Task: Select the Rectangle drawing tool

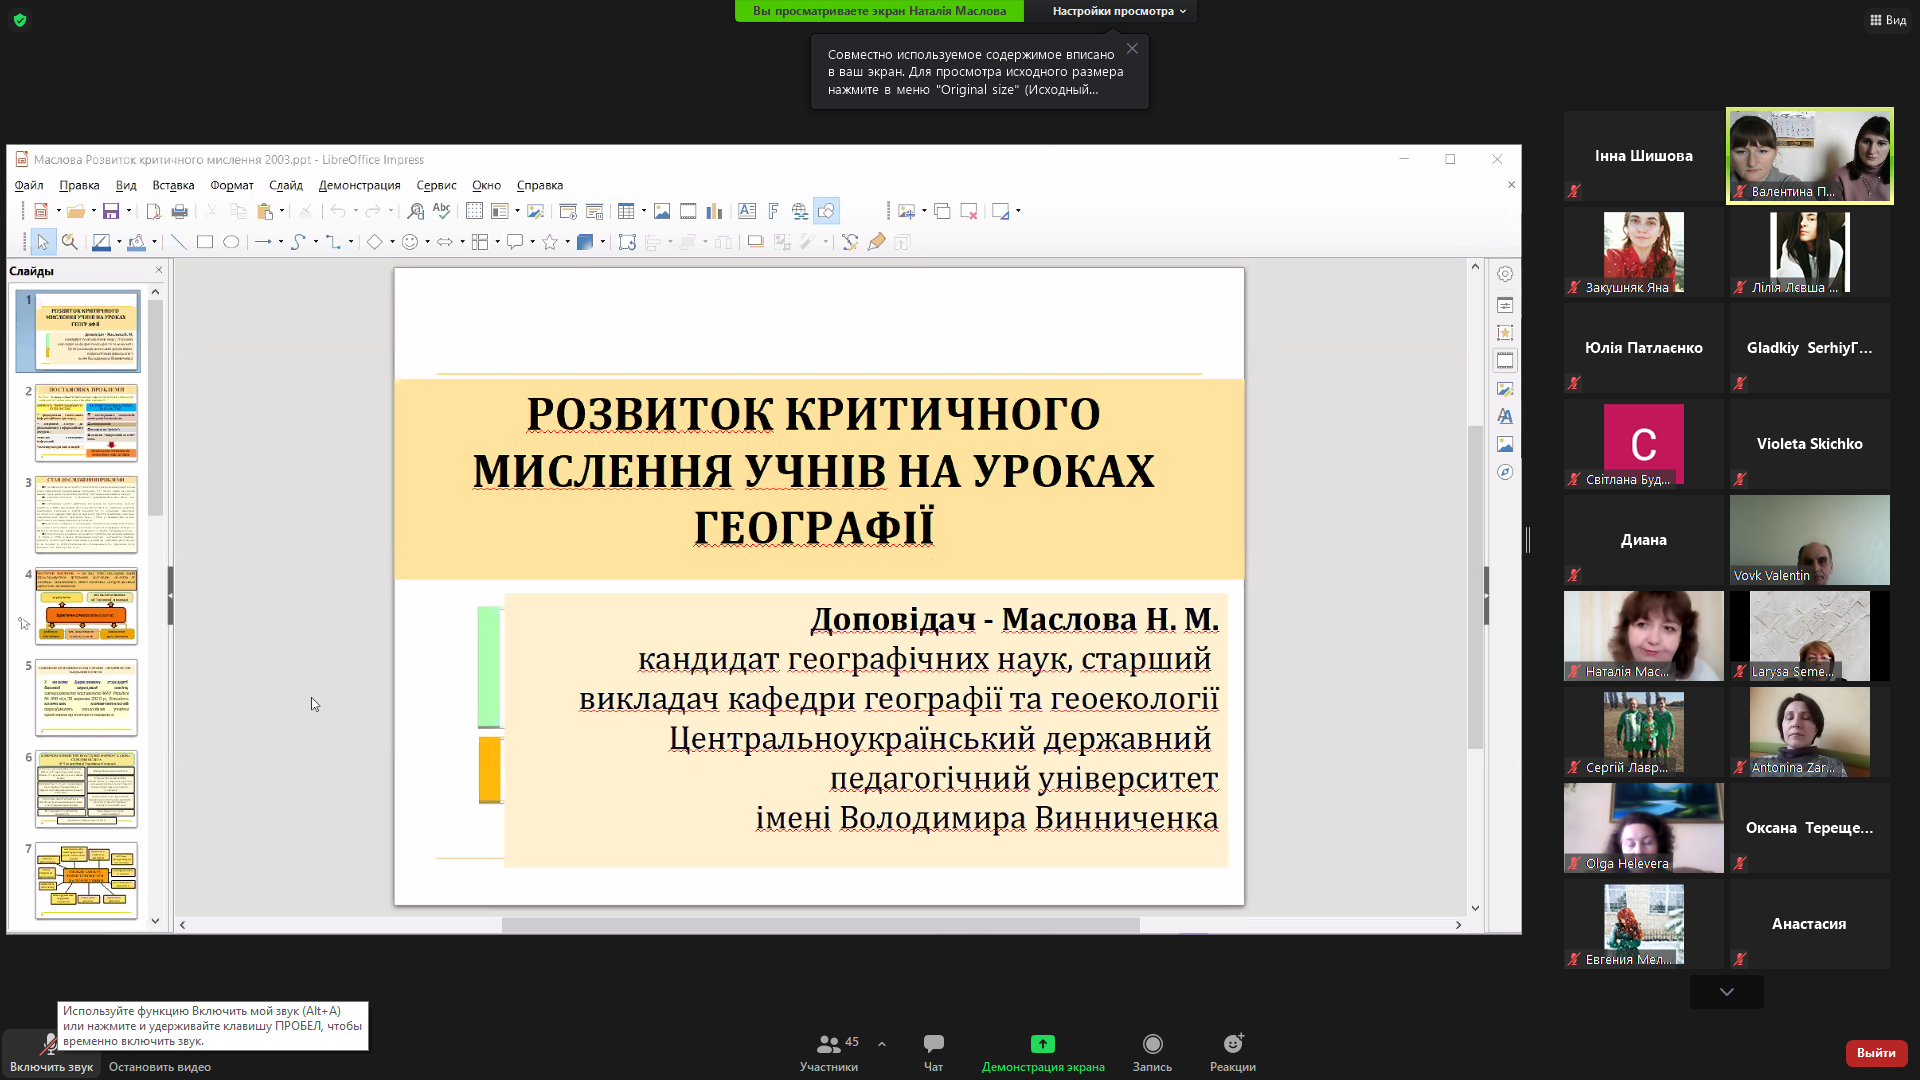Action: 205,242
